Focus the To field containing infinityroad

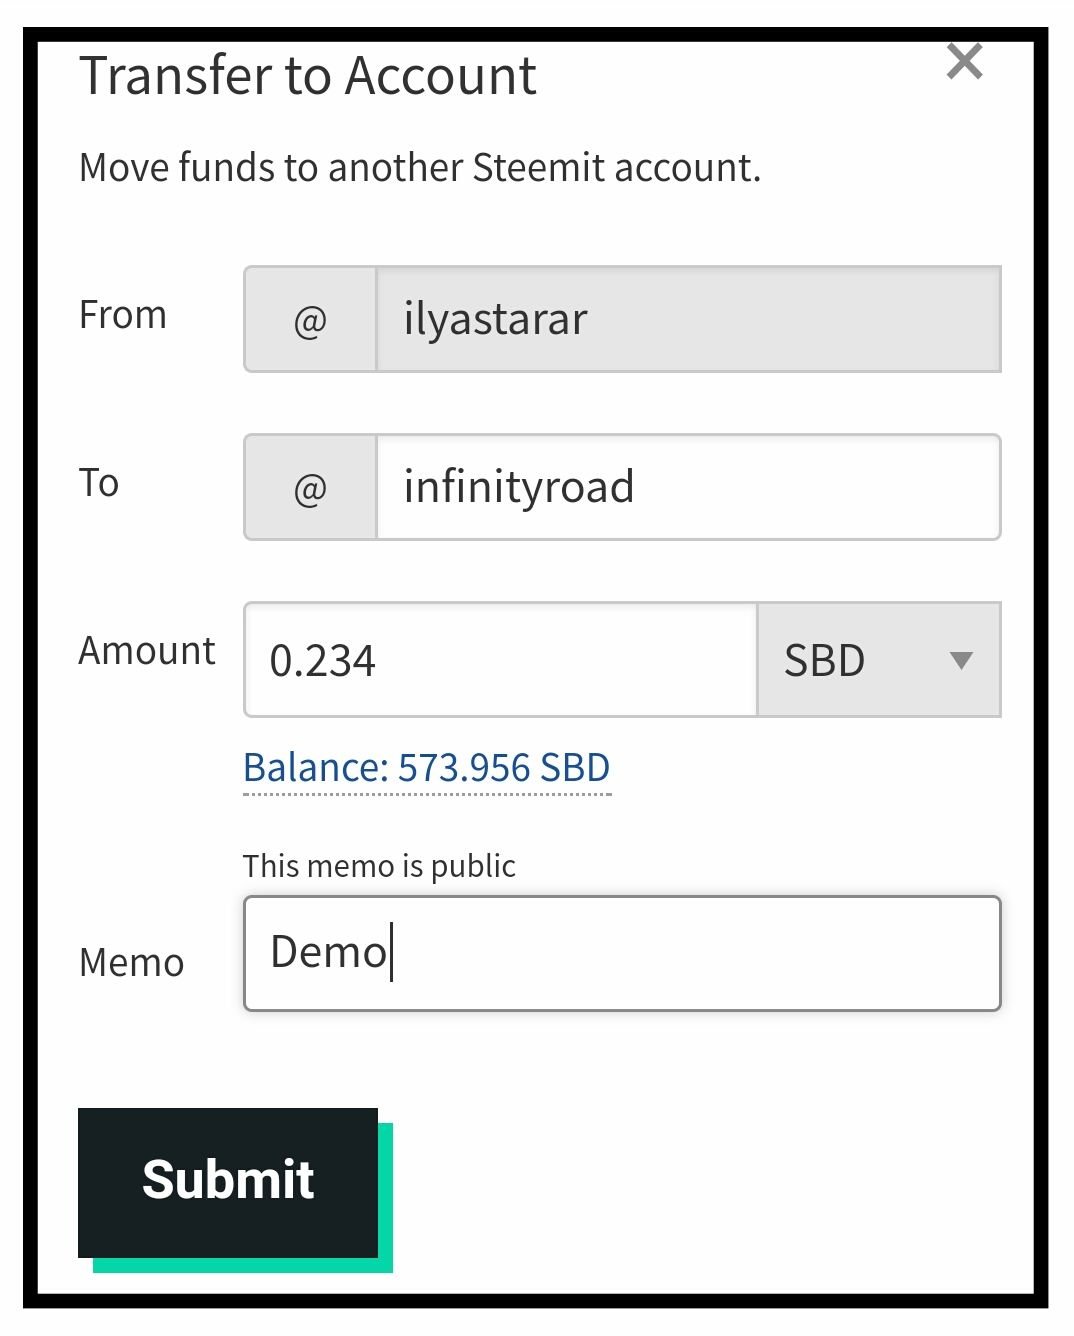688,488
